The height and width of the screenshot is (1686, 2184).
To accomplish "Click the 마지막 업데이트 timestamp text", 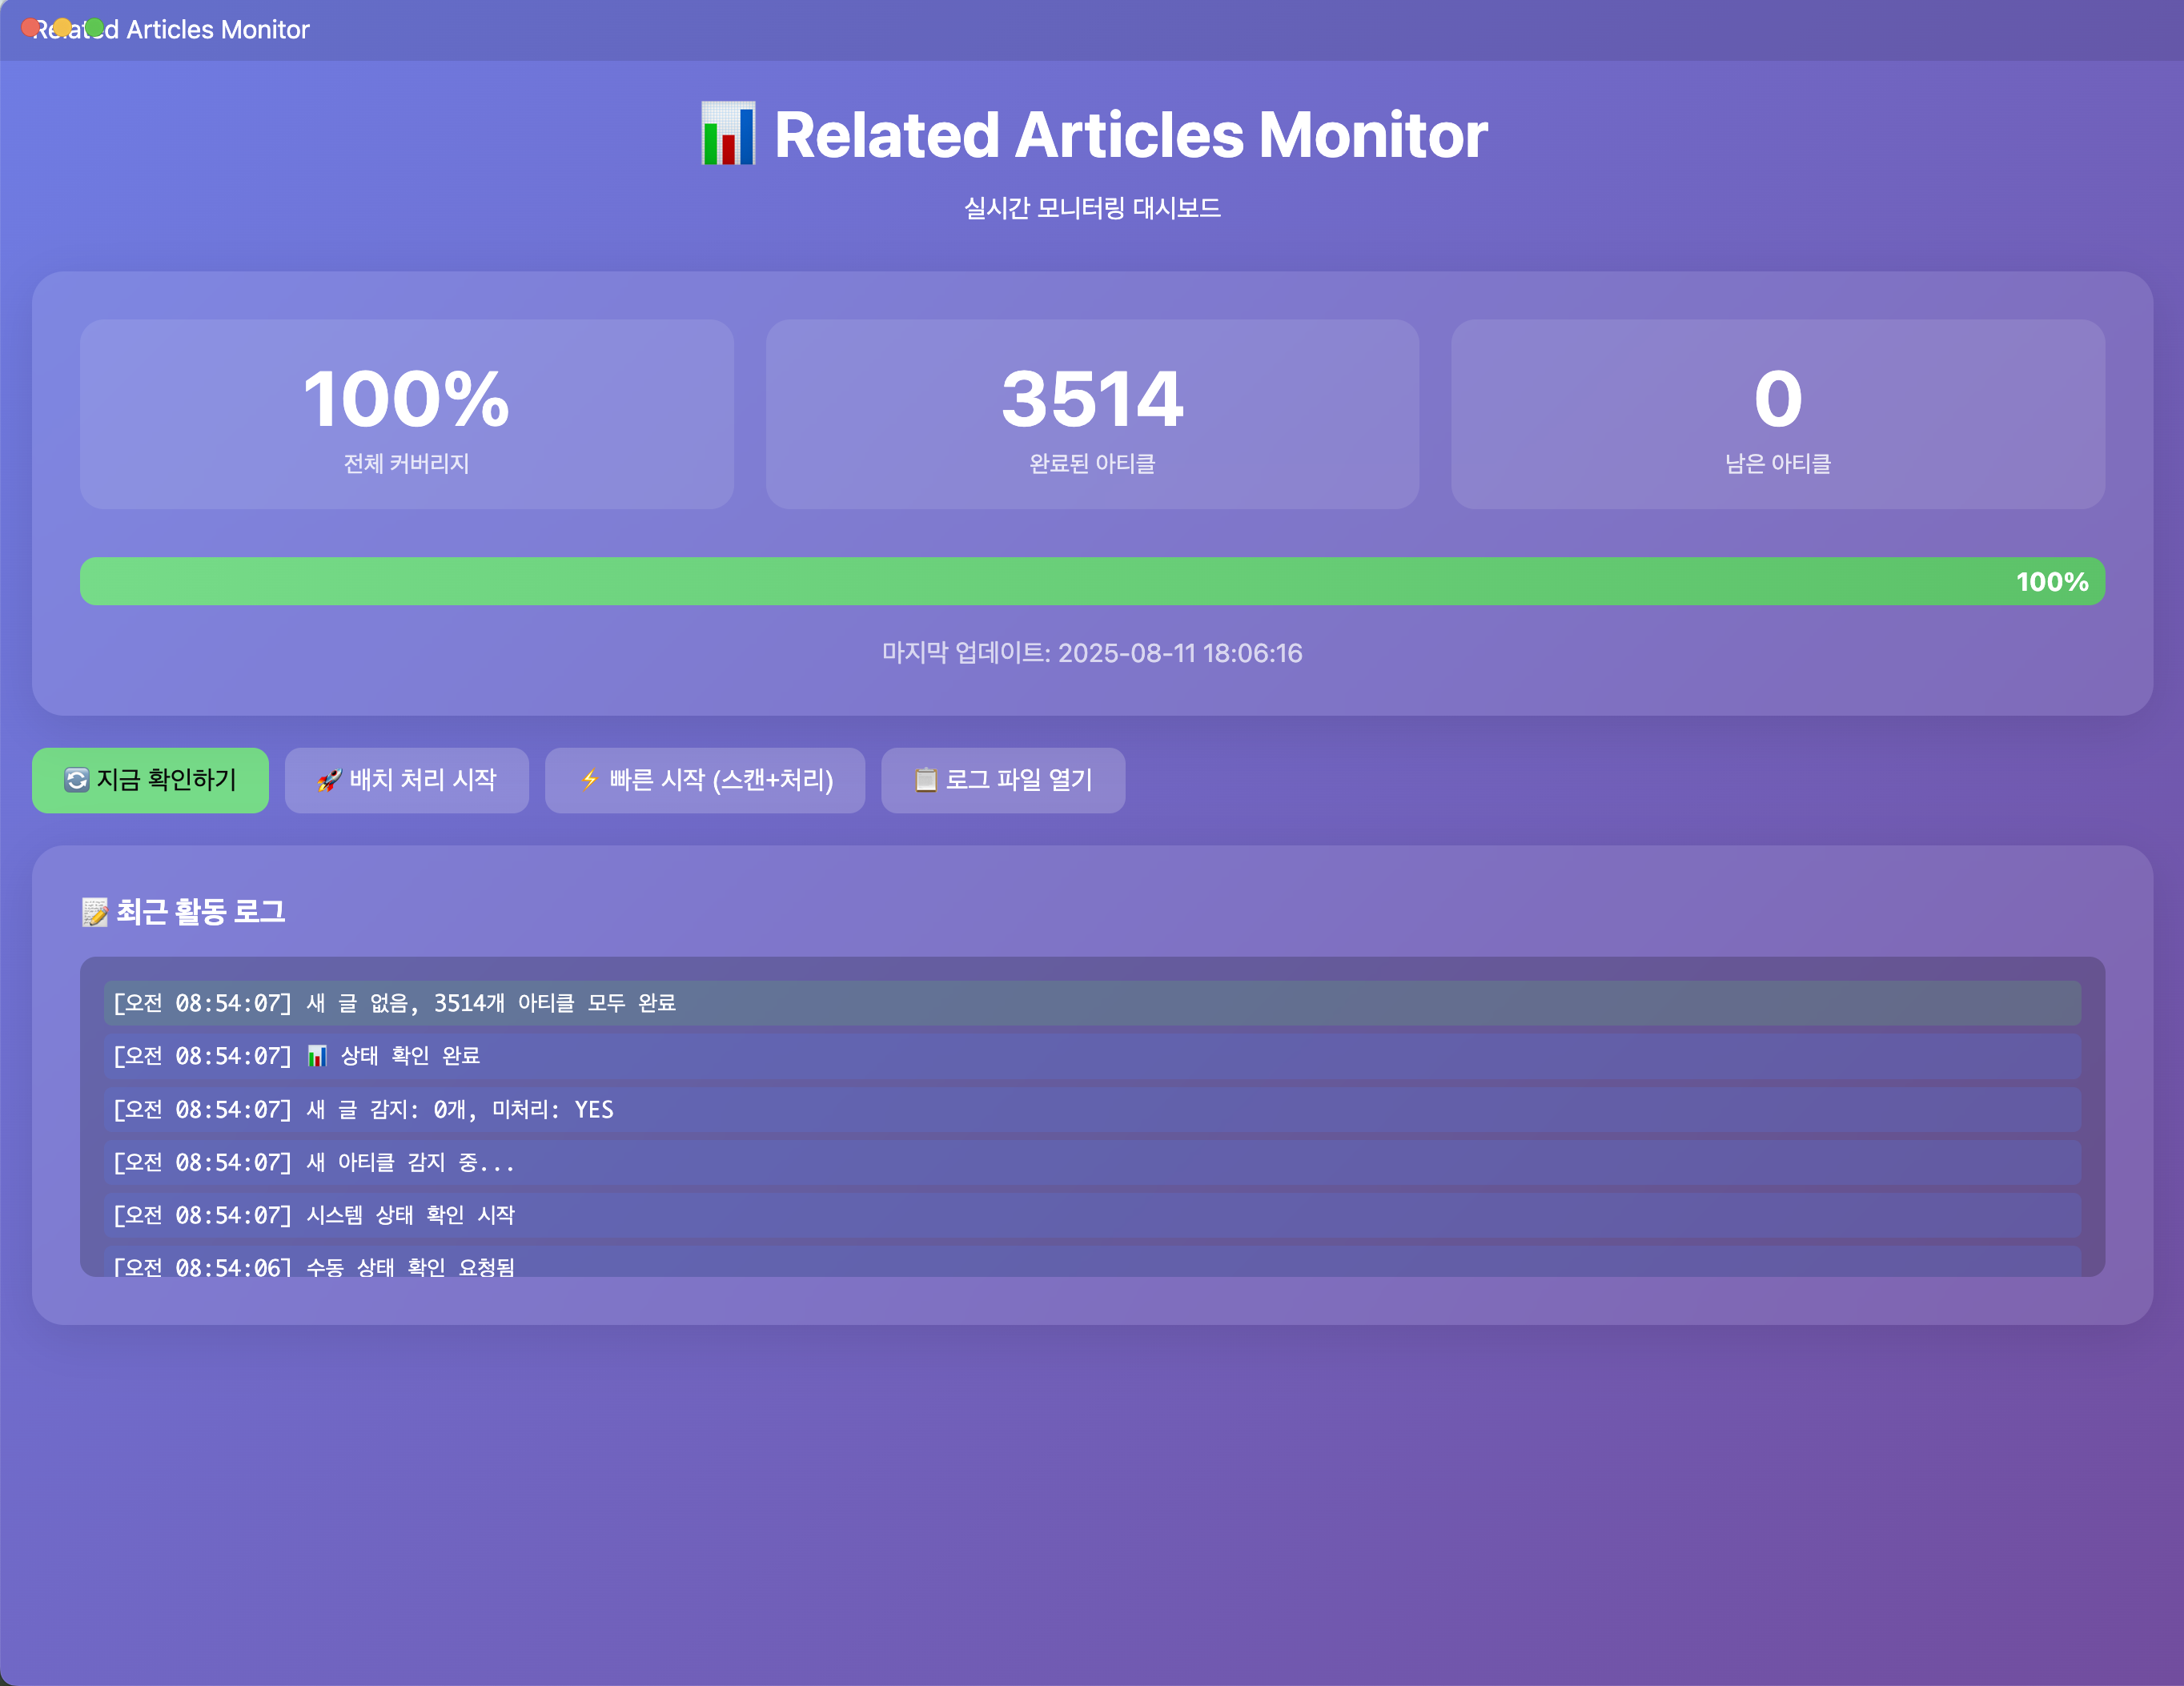I will pos(1092,653).
